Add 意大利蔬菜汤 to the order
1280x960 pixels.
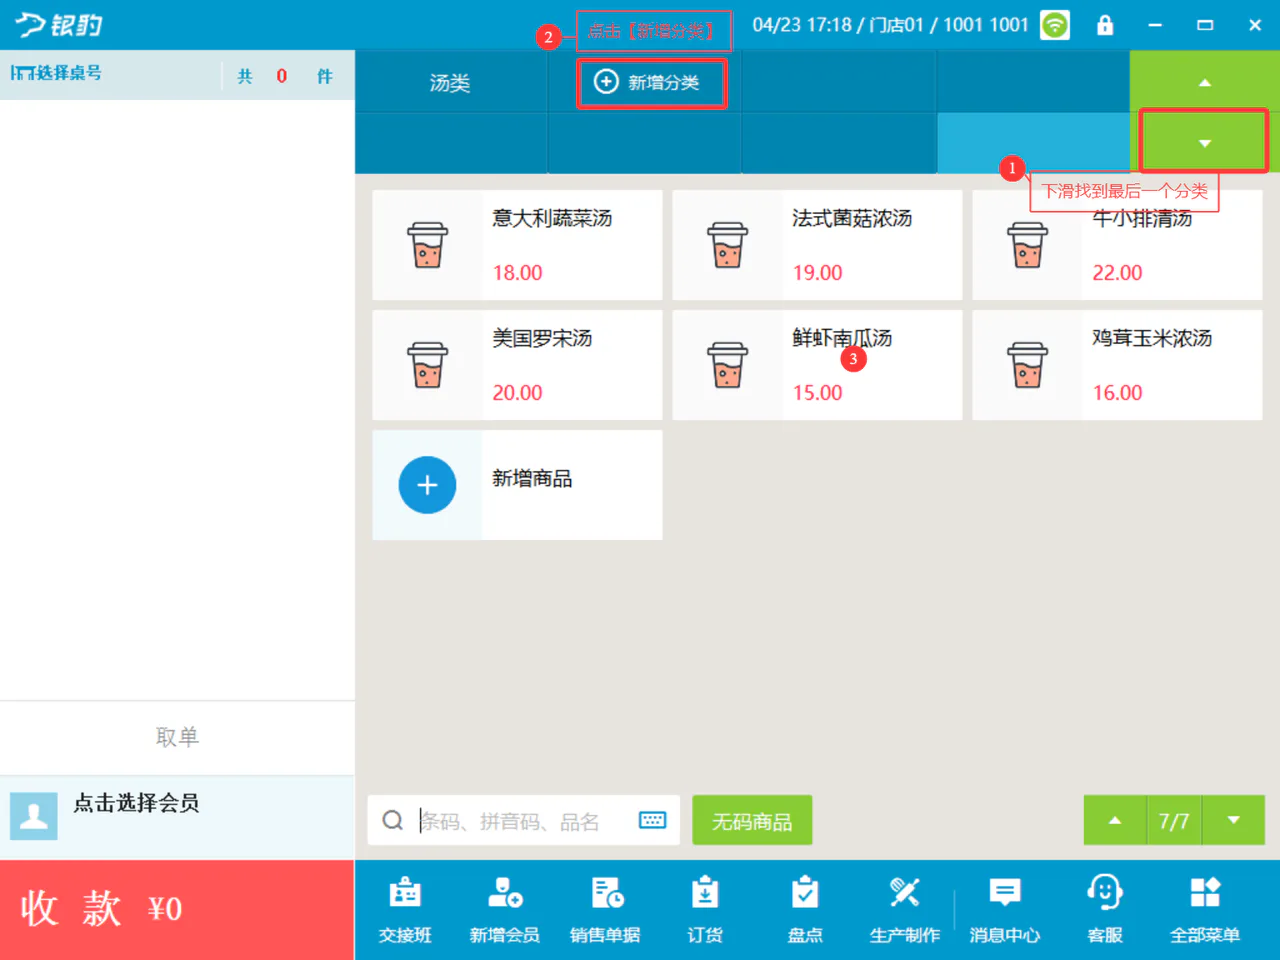click(x=517, y=245)
